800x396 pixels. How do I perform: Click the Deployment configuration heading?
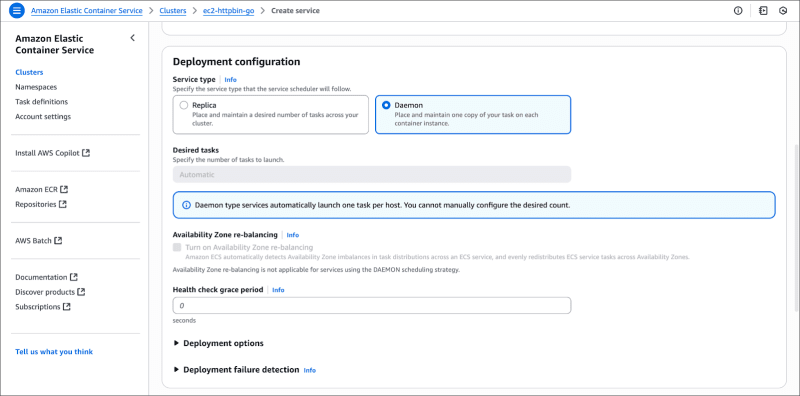(236, 62)
